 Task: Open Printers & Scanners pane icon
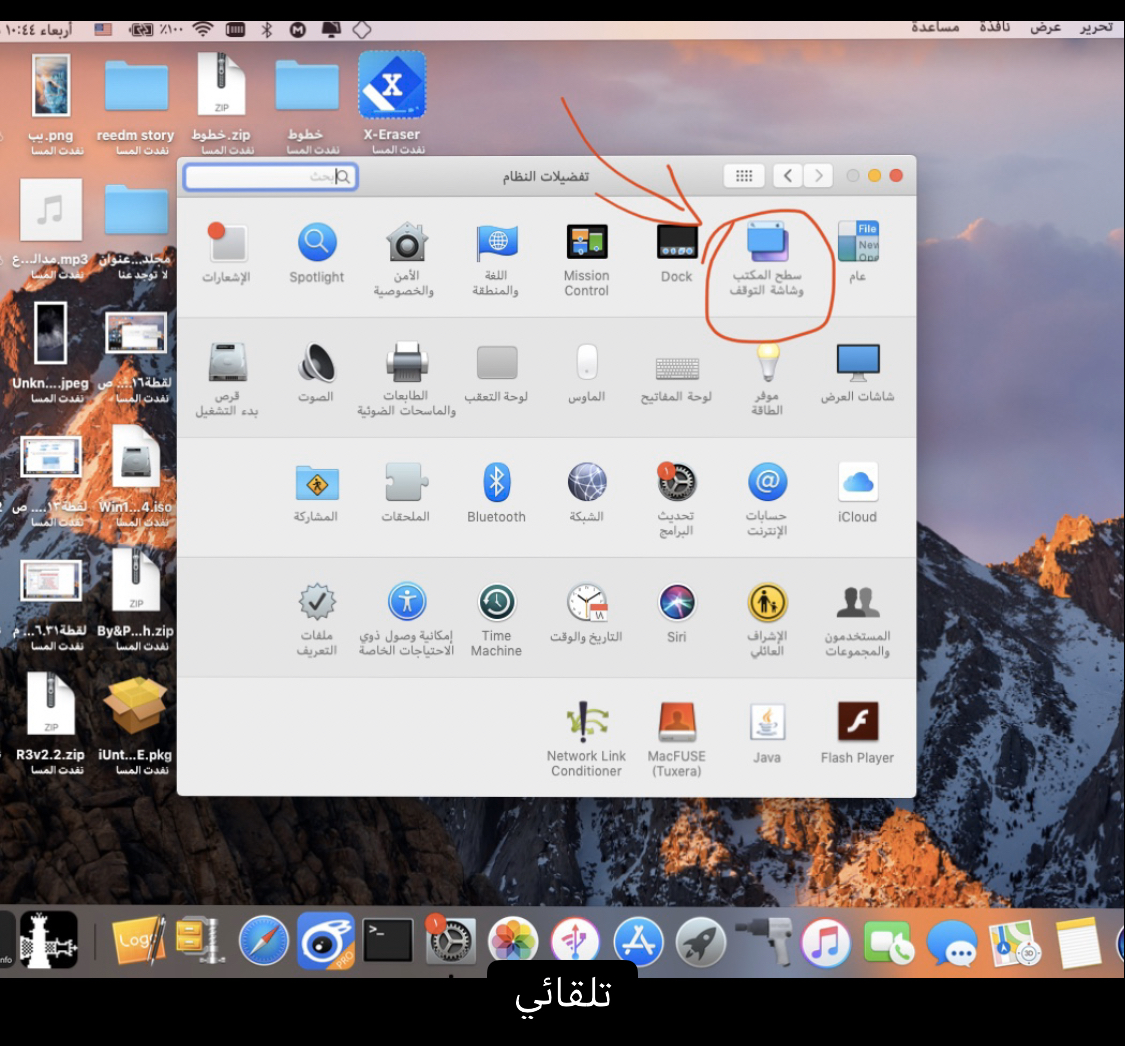click(407, 362)
